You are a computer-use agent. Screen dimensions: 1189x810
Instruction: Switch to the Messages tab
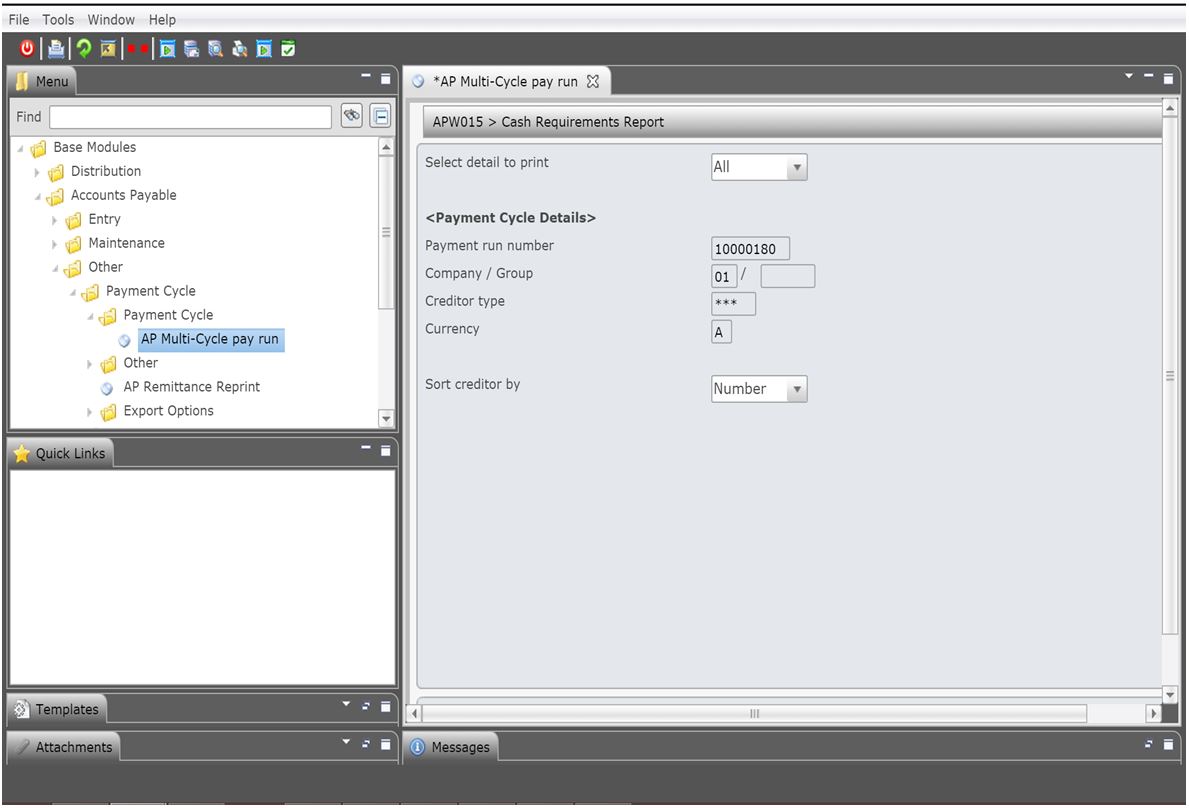(450, 747)
